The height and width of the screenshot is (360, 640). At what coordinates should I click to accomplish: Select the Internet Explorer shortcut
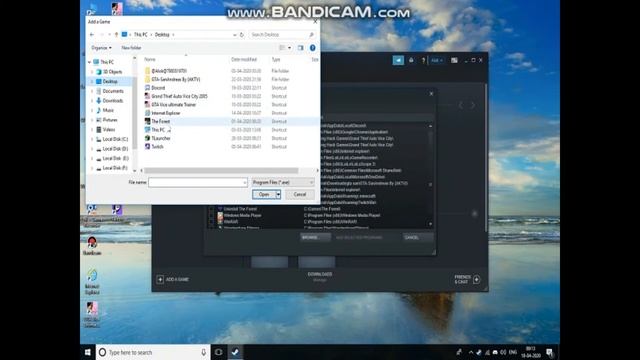166,113
